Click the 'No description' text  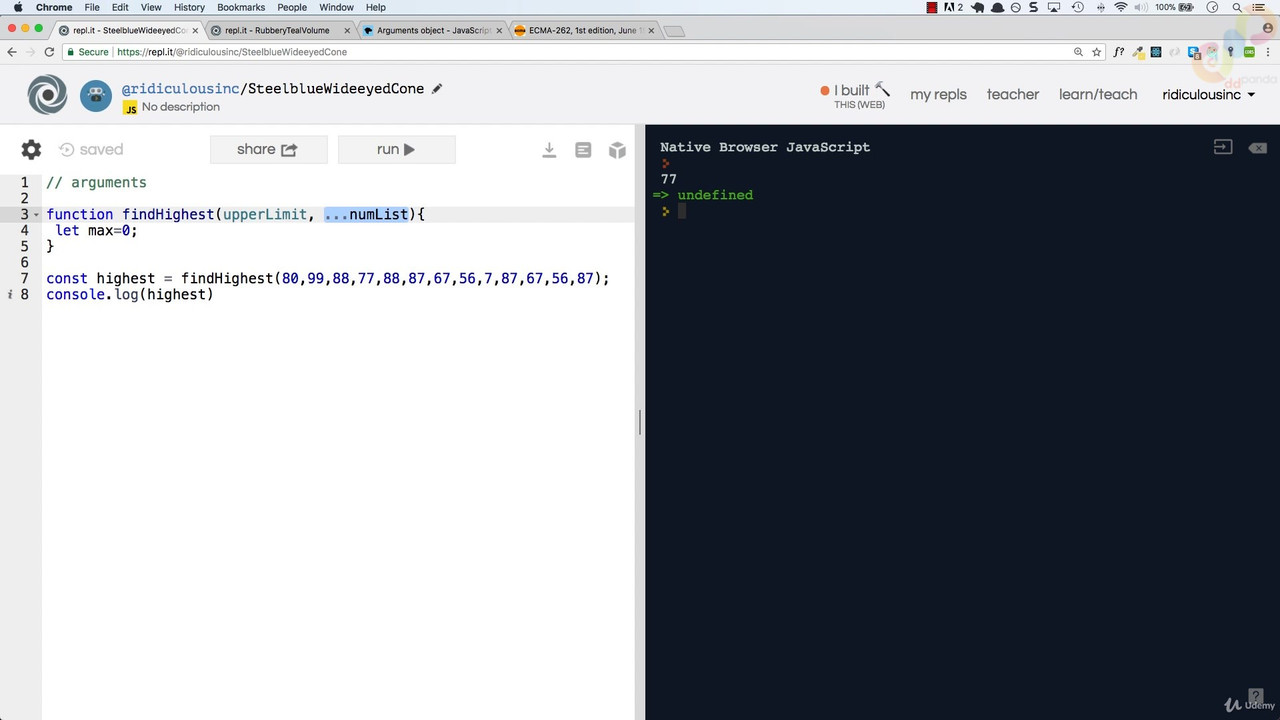click(180, 107)
